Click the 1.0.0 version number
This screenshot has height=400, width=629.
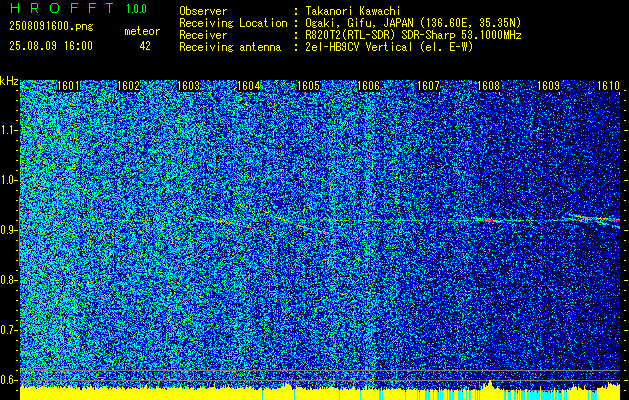(136, 8)
